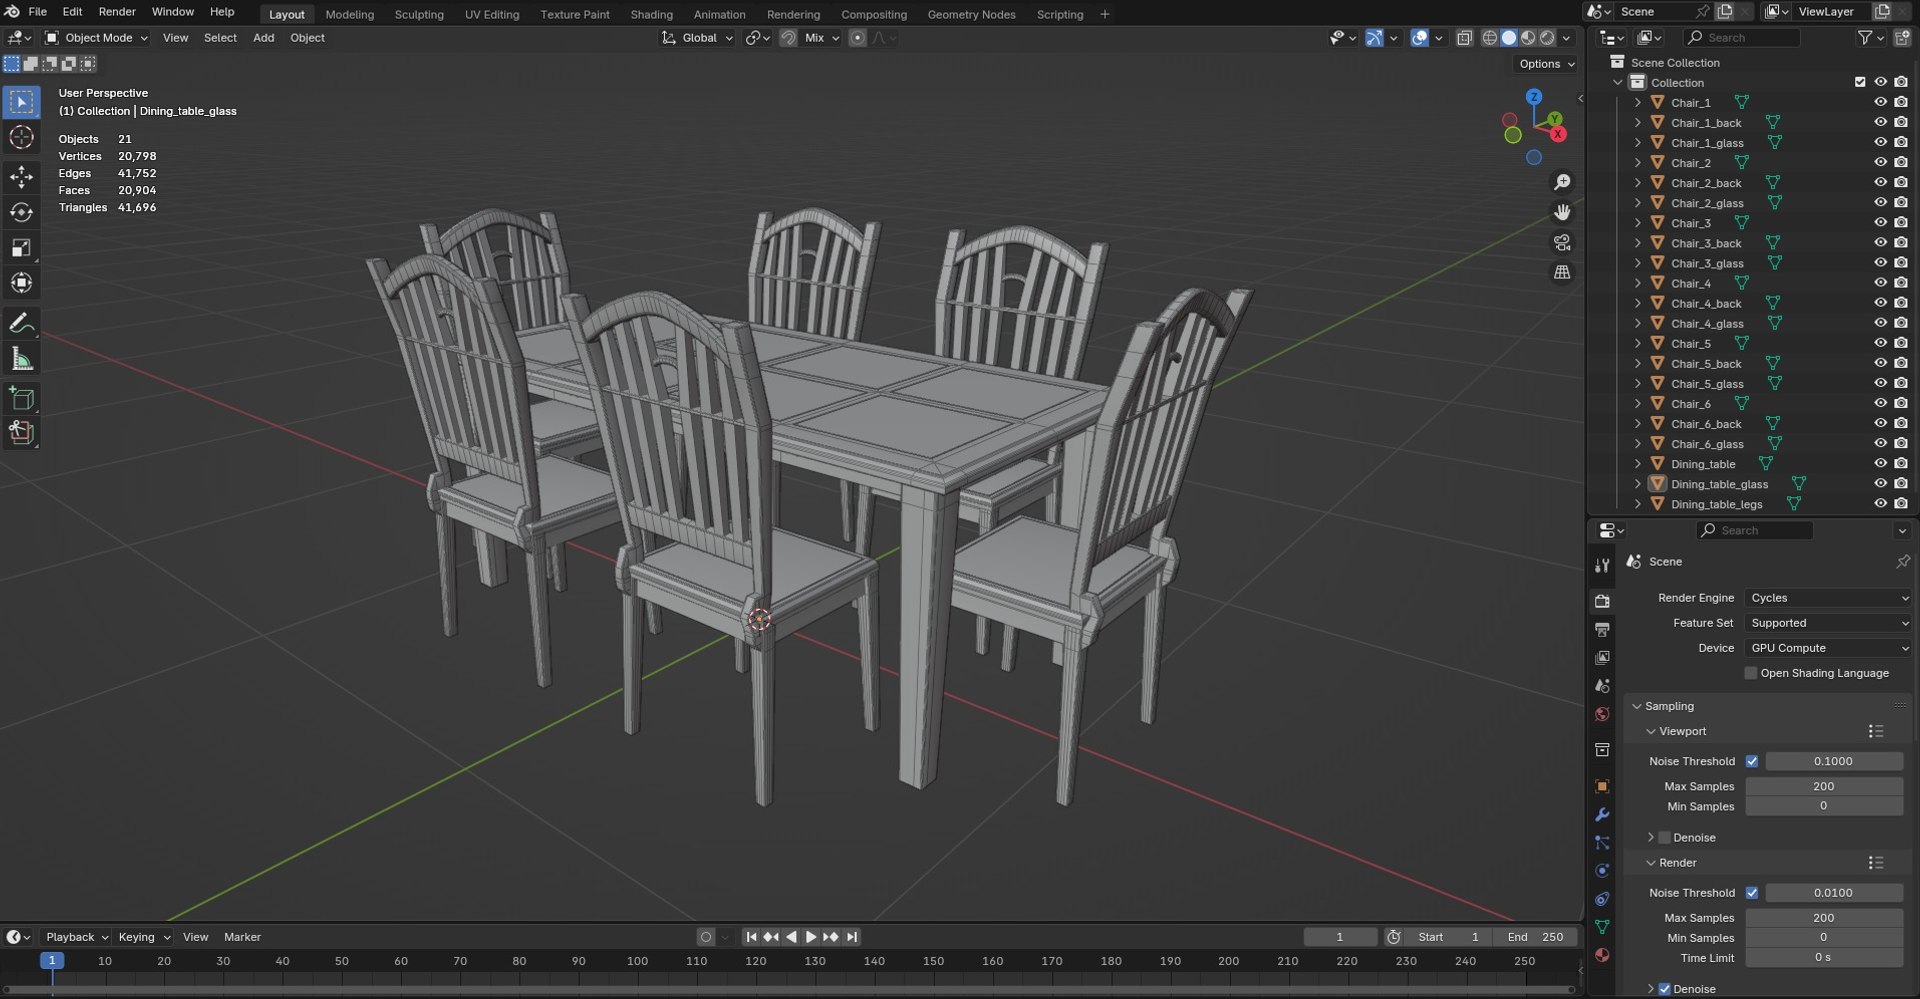Switch to the Geometry Nodes tab

click(971, 14)
